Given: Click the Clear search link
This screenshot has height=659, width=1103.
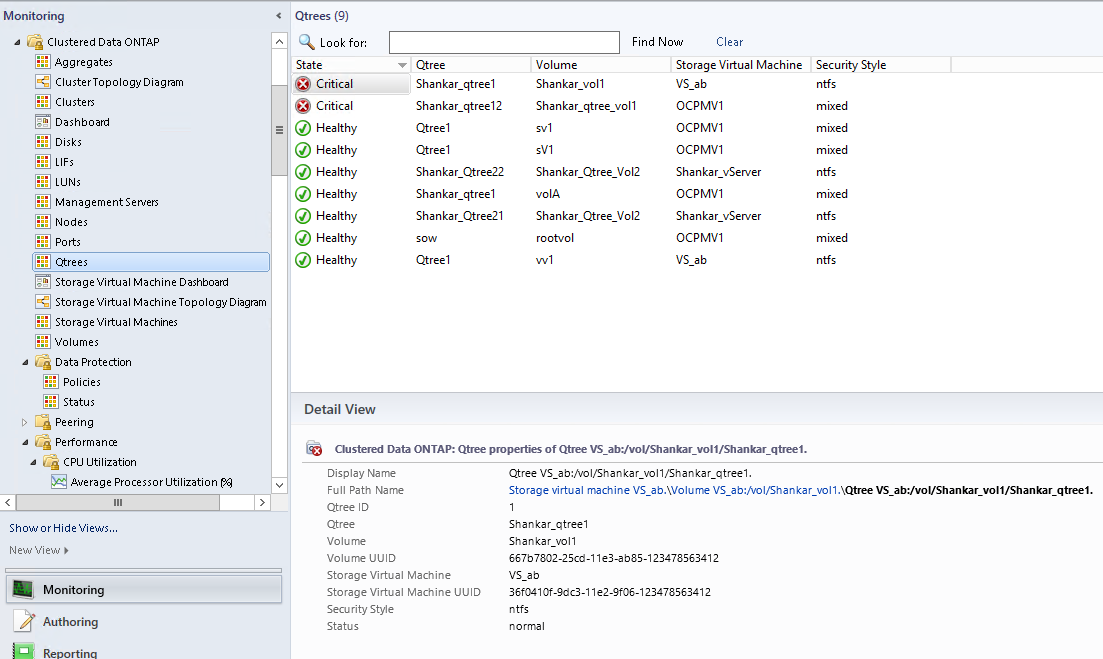Looking at the screenshot, I should (x=729, y=42).
